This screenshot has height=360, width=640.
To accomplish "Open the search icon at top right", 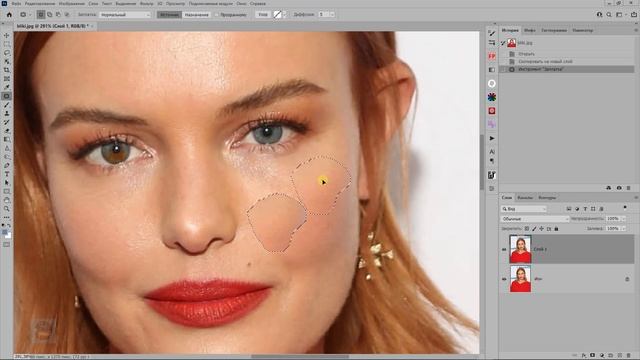I will (609, 14).
